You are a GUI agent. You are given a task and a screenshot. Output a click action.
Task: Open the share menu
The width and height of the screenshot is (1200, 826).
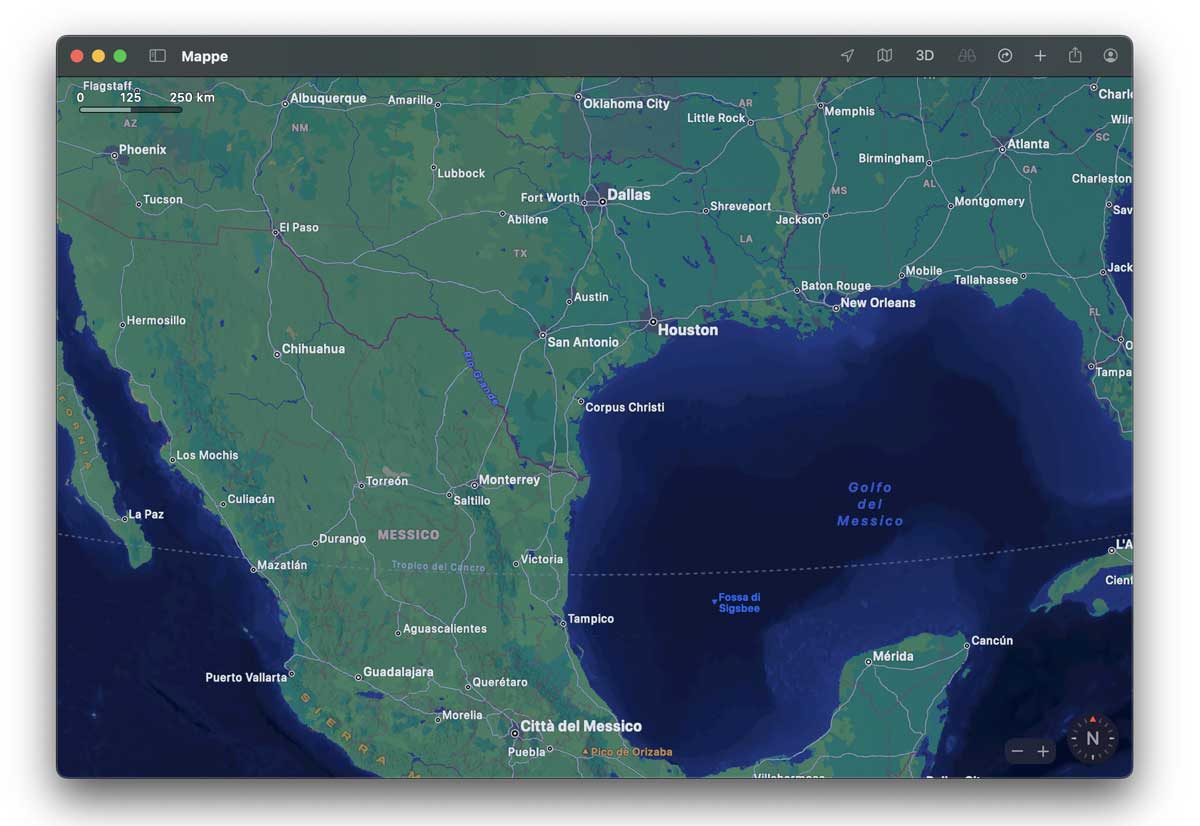1075,56
